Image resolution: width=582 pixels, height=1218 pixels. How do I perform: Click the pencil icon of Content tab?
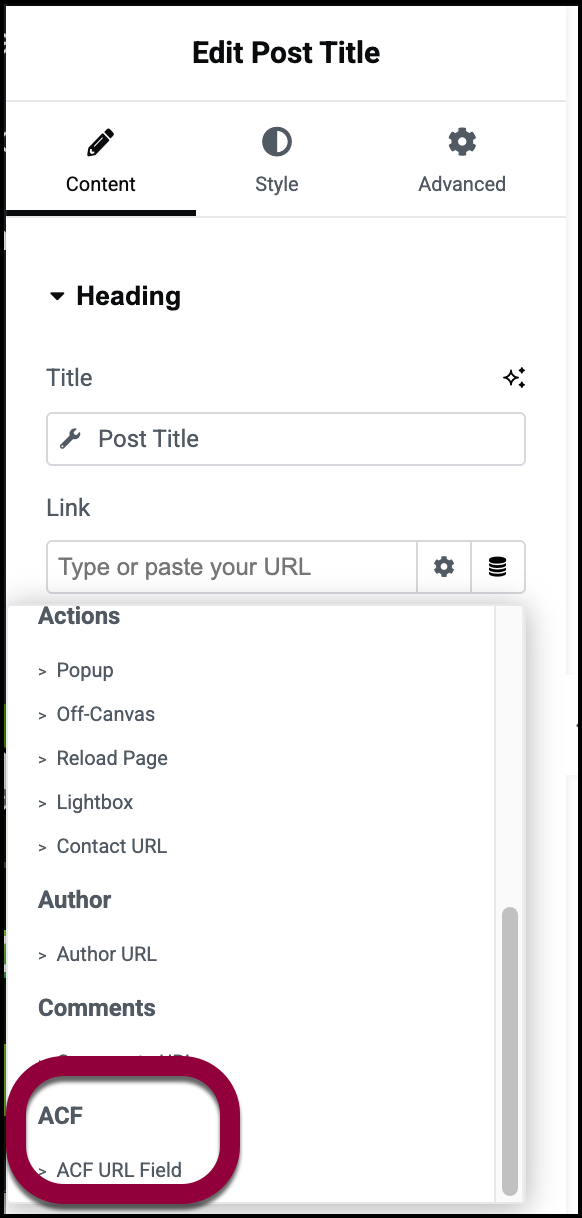pos(100,143)
